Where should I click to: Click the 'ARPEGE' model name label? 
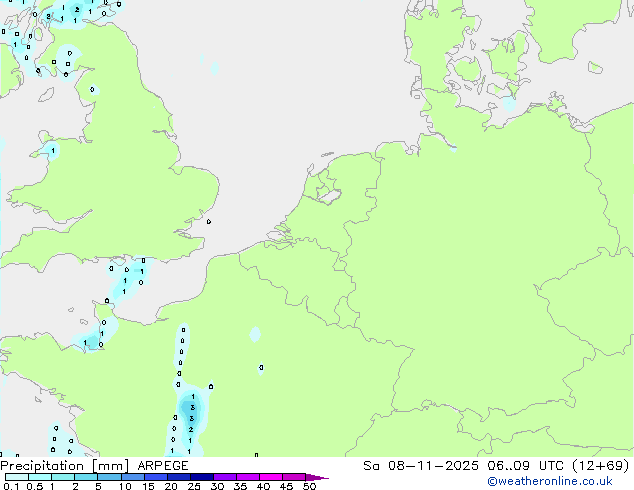click(163, 466)
